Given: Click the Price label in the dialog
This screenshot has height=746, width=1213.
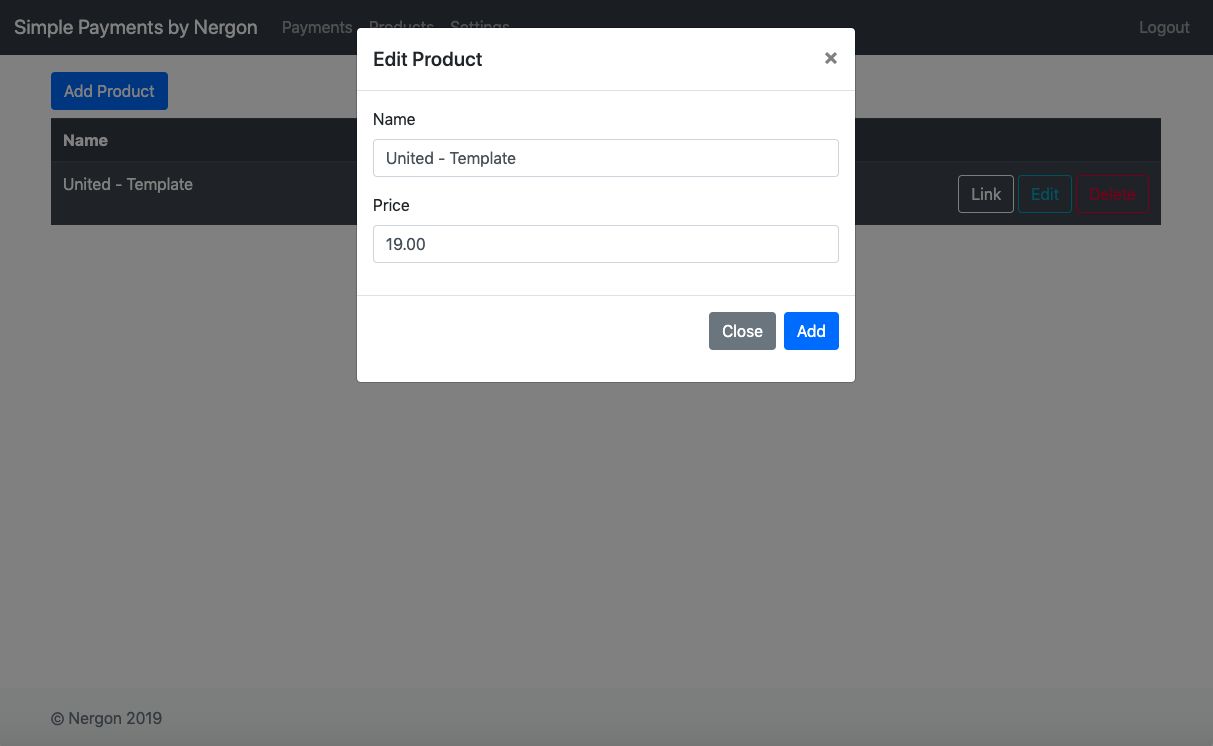Looking at the screenshot, I should [391, 205].
